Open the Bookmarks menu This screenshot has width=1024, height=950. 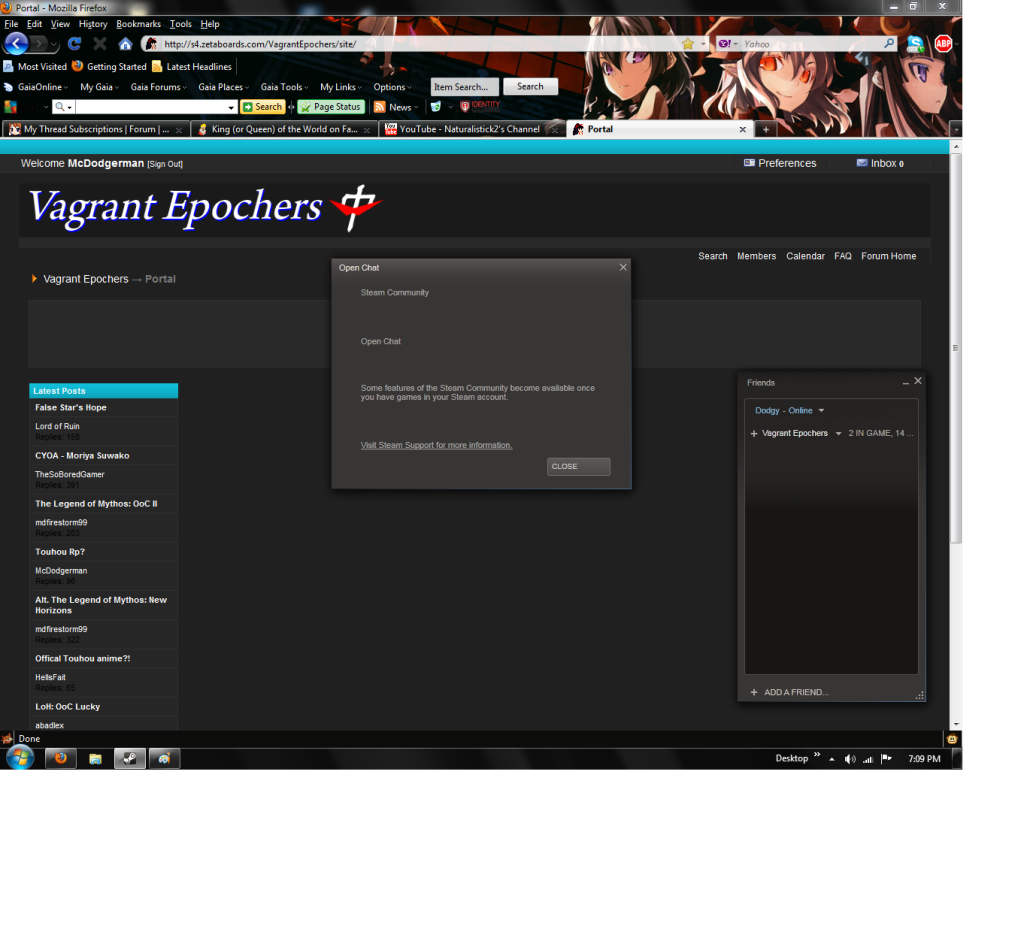click(x=138, y=24)
